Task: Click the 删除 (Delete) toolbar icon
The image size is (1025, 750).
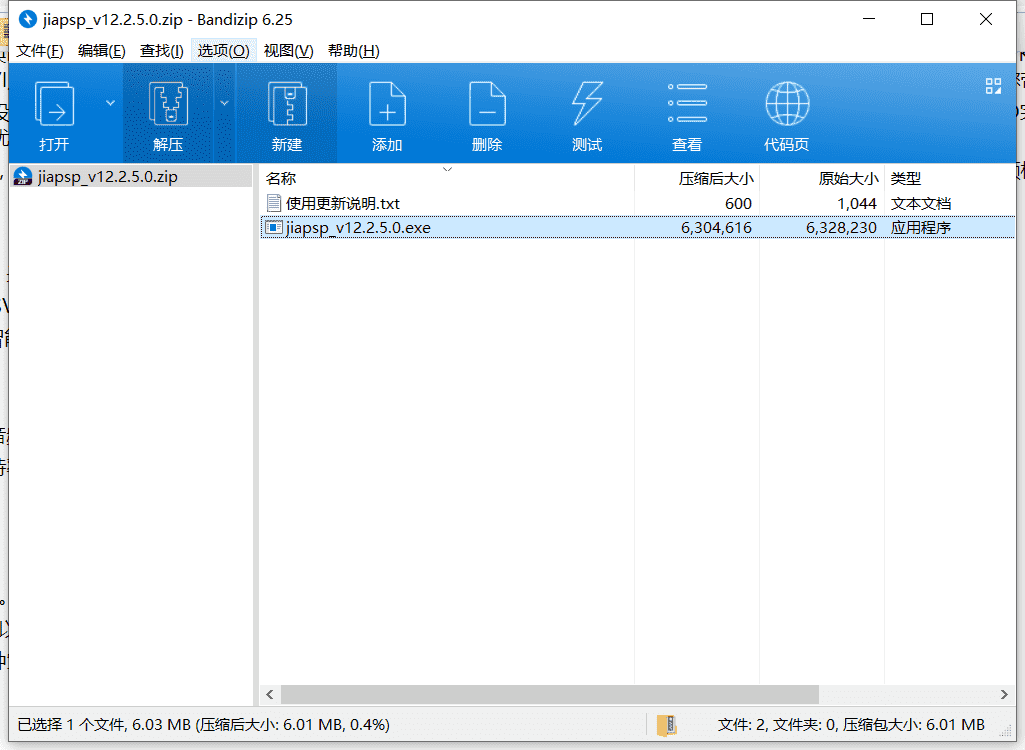Action: (x=487, y=105)
